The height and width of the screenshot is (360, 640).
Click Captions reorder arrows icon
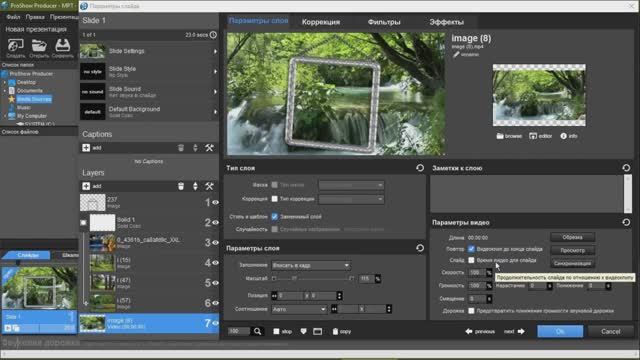click(x=195, y=148)
